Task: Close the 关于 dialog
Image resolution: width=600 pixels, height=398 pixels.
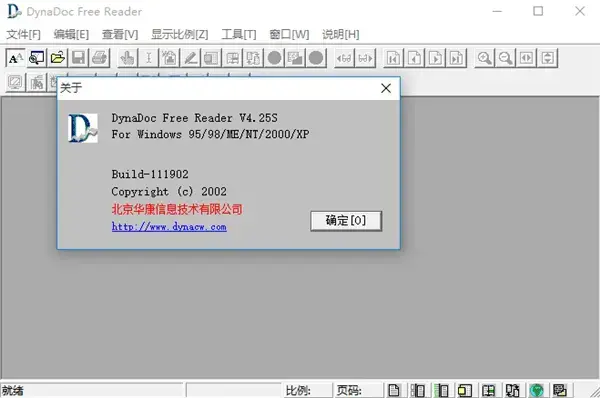Action: 386,88
